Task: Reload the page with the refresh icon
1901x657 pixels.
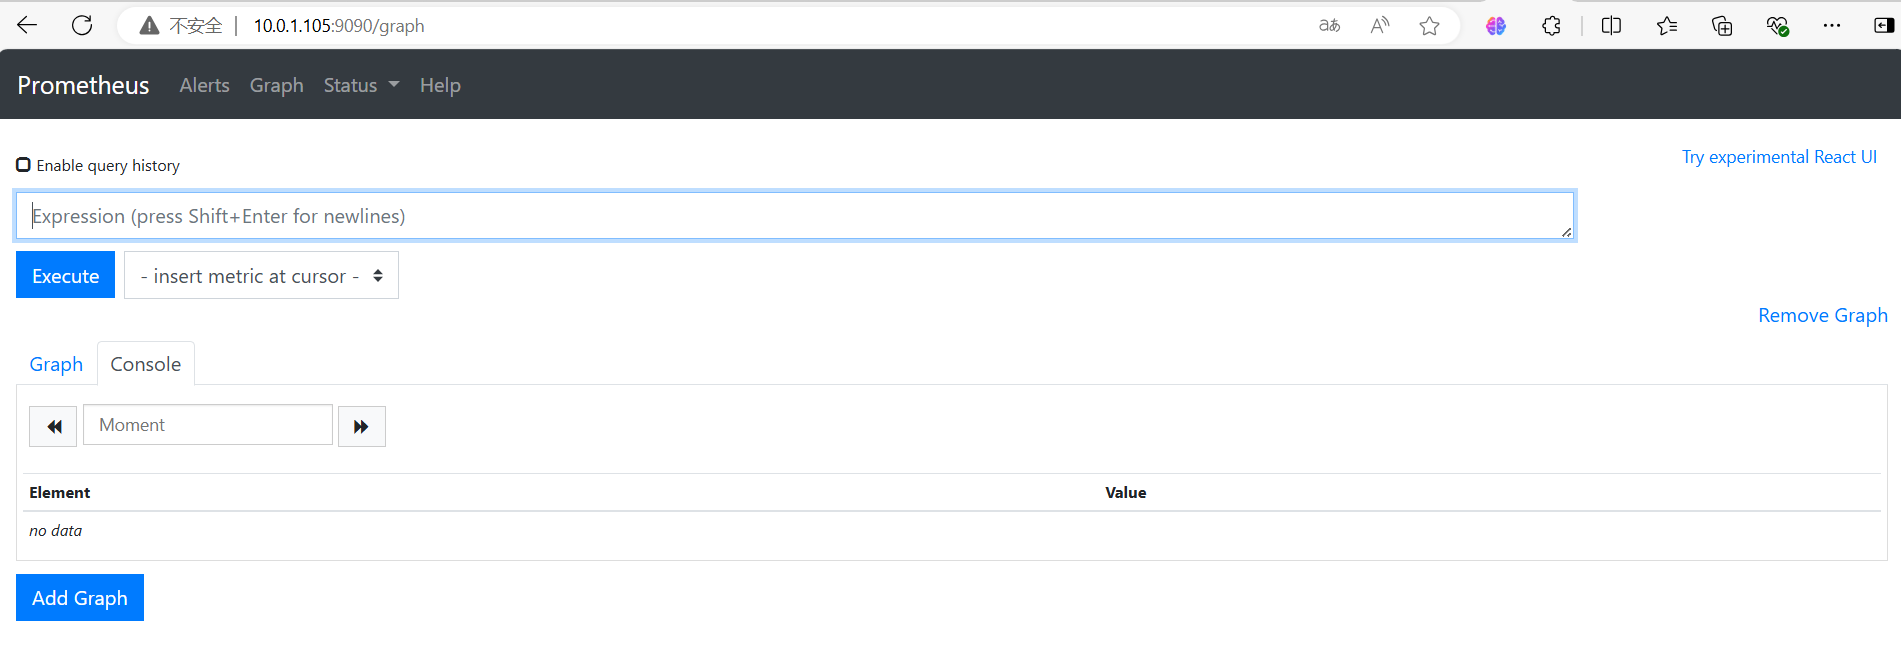Action: click(x=82, y=25)
